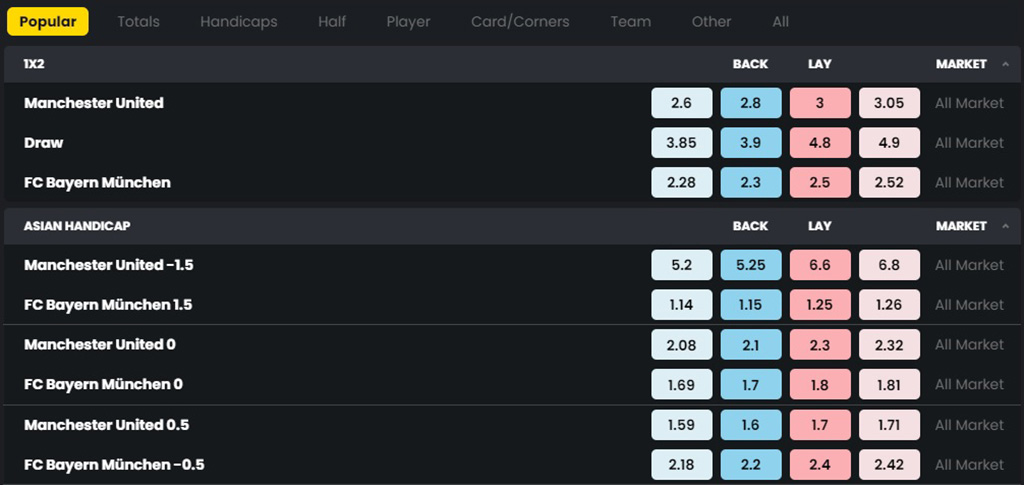Viewport: 1024px width, 485px height.
Task: Lay FC Bayern München -0.5 at 2.4
Action: [820, 465]
